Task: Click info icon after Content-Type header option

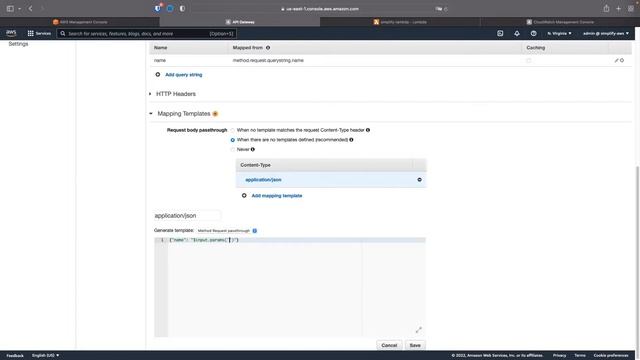Action: coord(368,130)
